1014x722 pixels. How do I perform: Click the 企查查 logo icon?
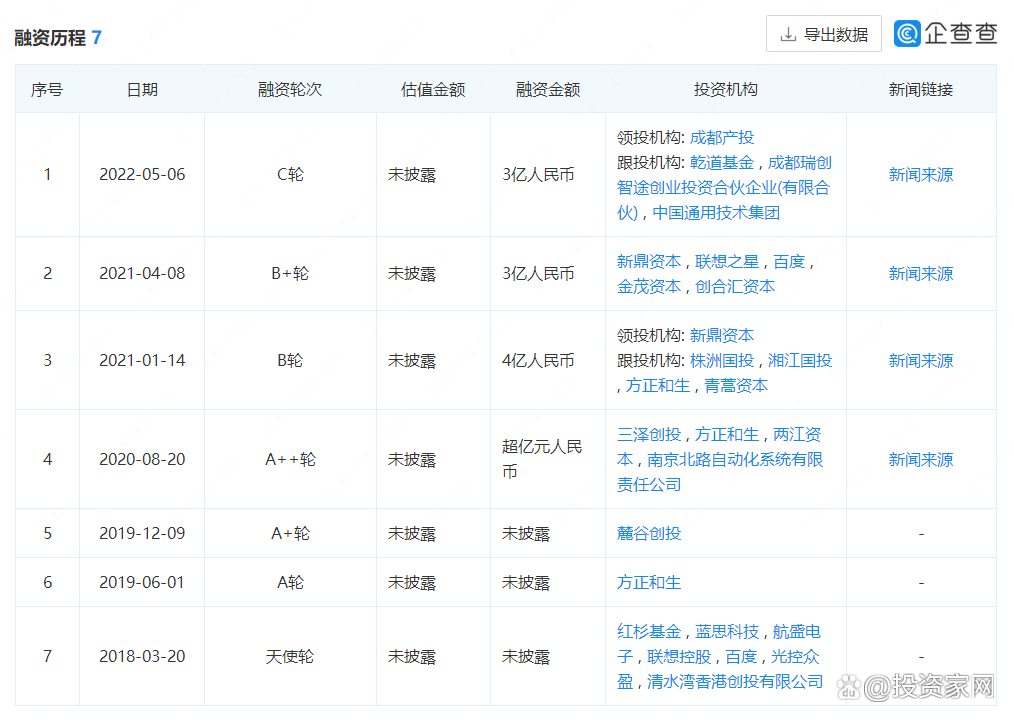point(907,34)
